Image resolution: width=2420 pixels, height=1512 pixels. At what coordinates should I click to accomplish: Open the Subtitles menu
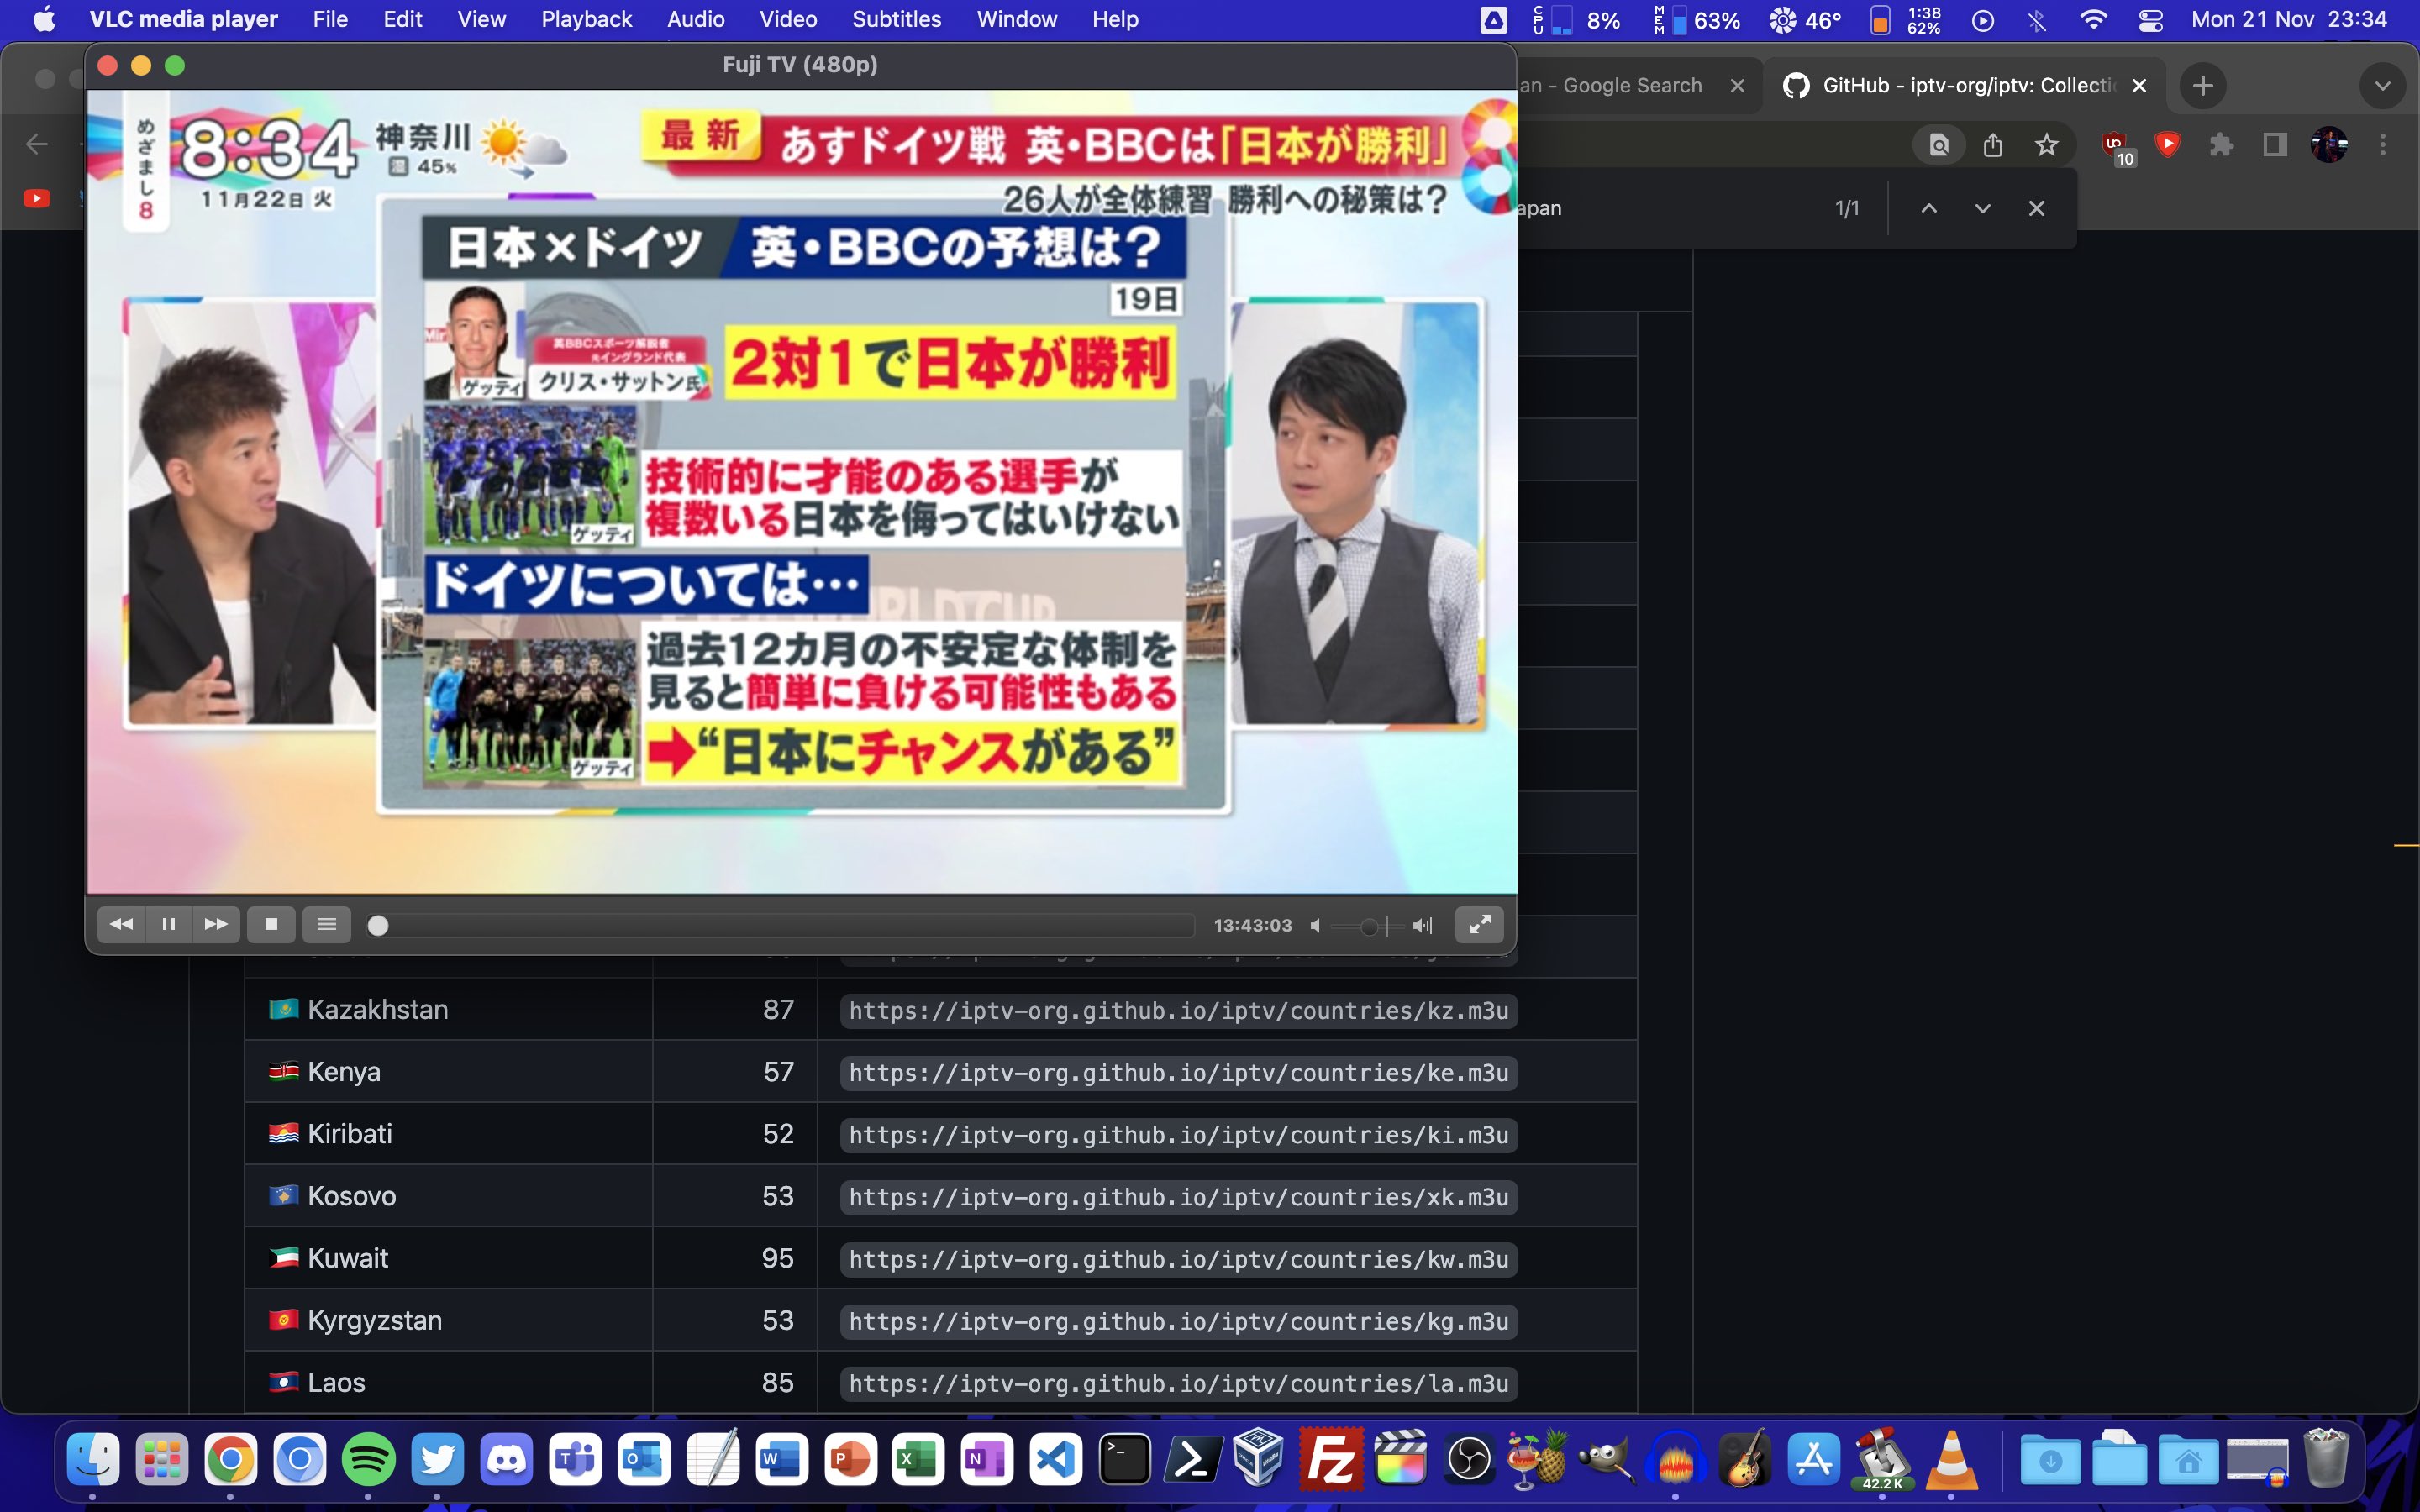pos(896,19)
